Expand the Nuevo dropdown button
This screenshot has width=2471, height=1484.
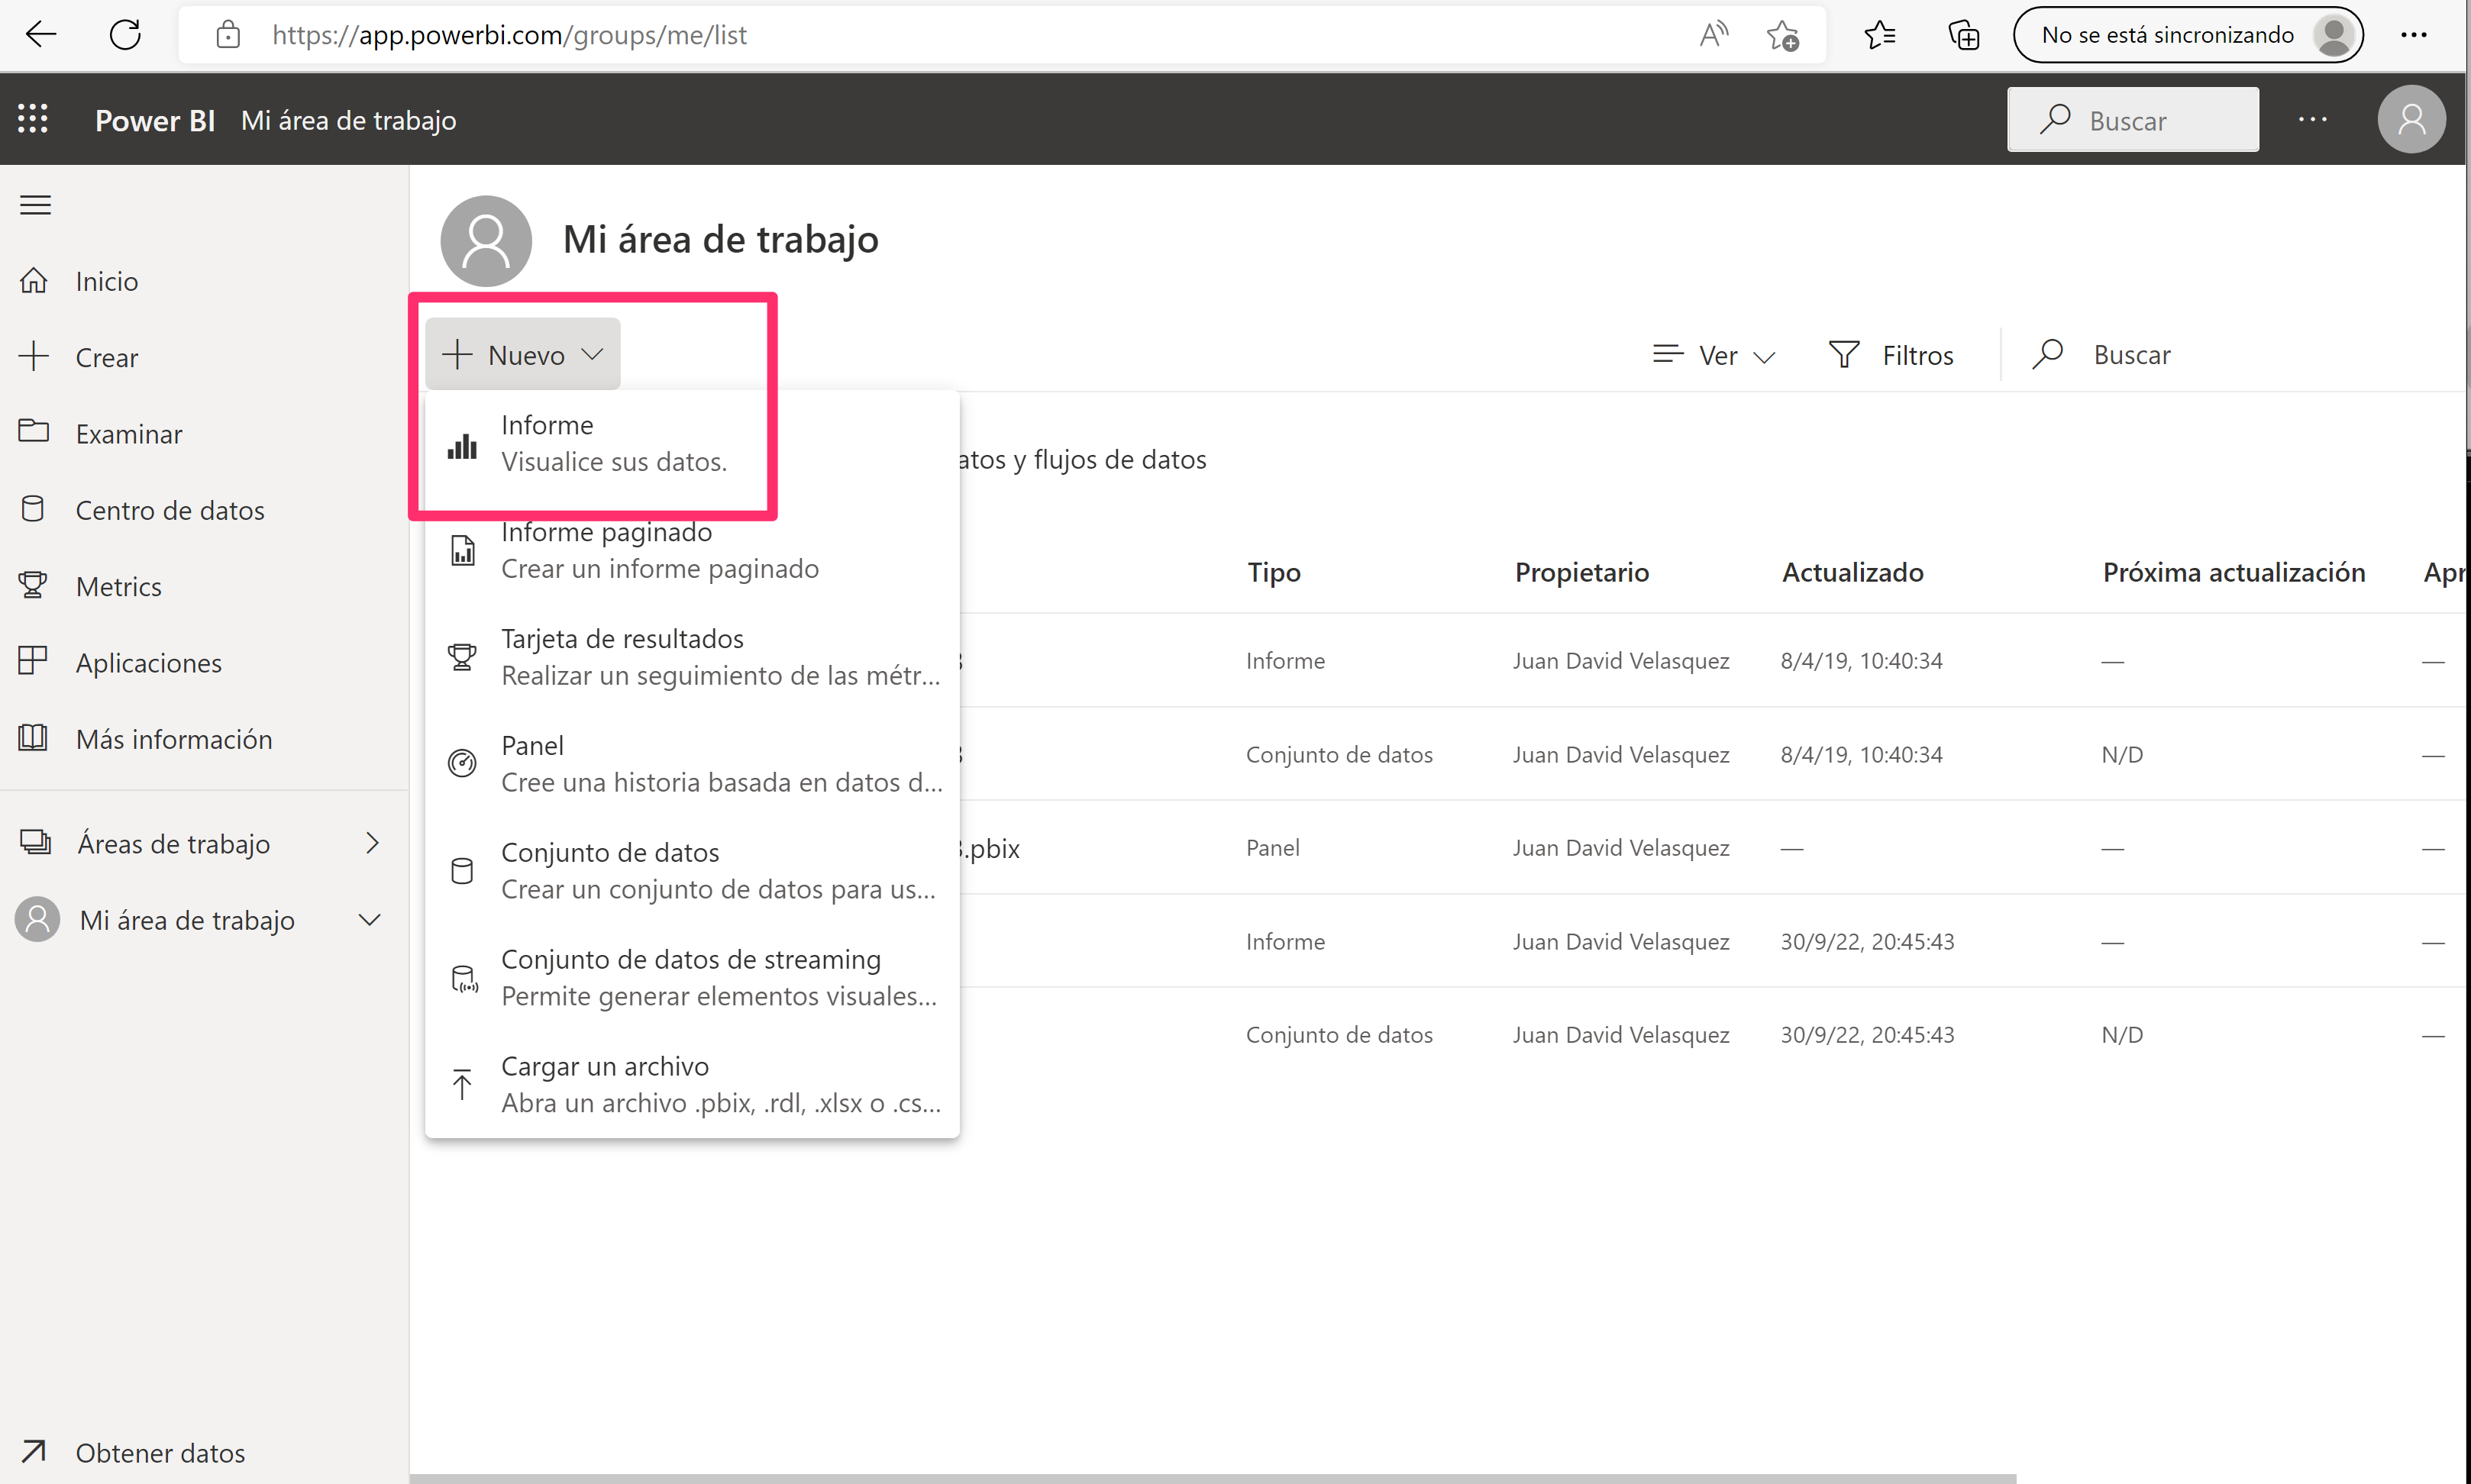tap(523, 354)
